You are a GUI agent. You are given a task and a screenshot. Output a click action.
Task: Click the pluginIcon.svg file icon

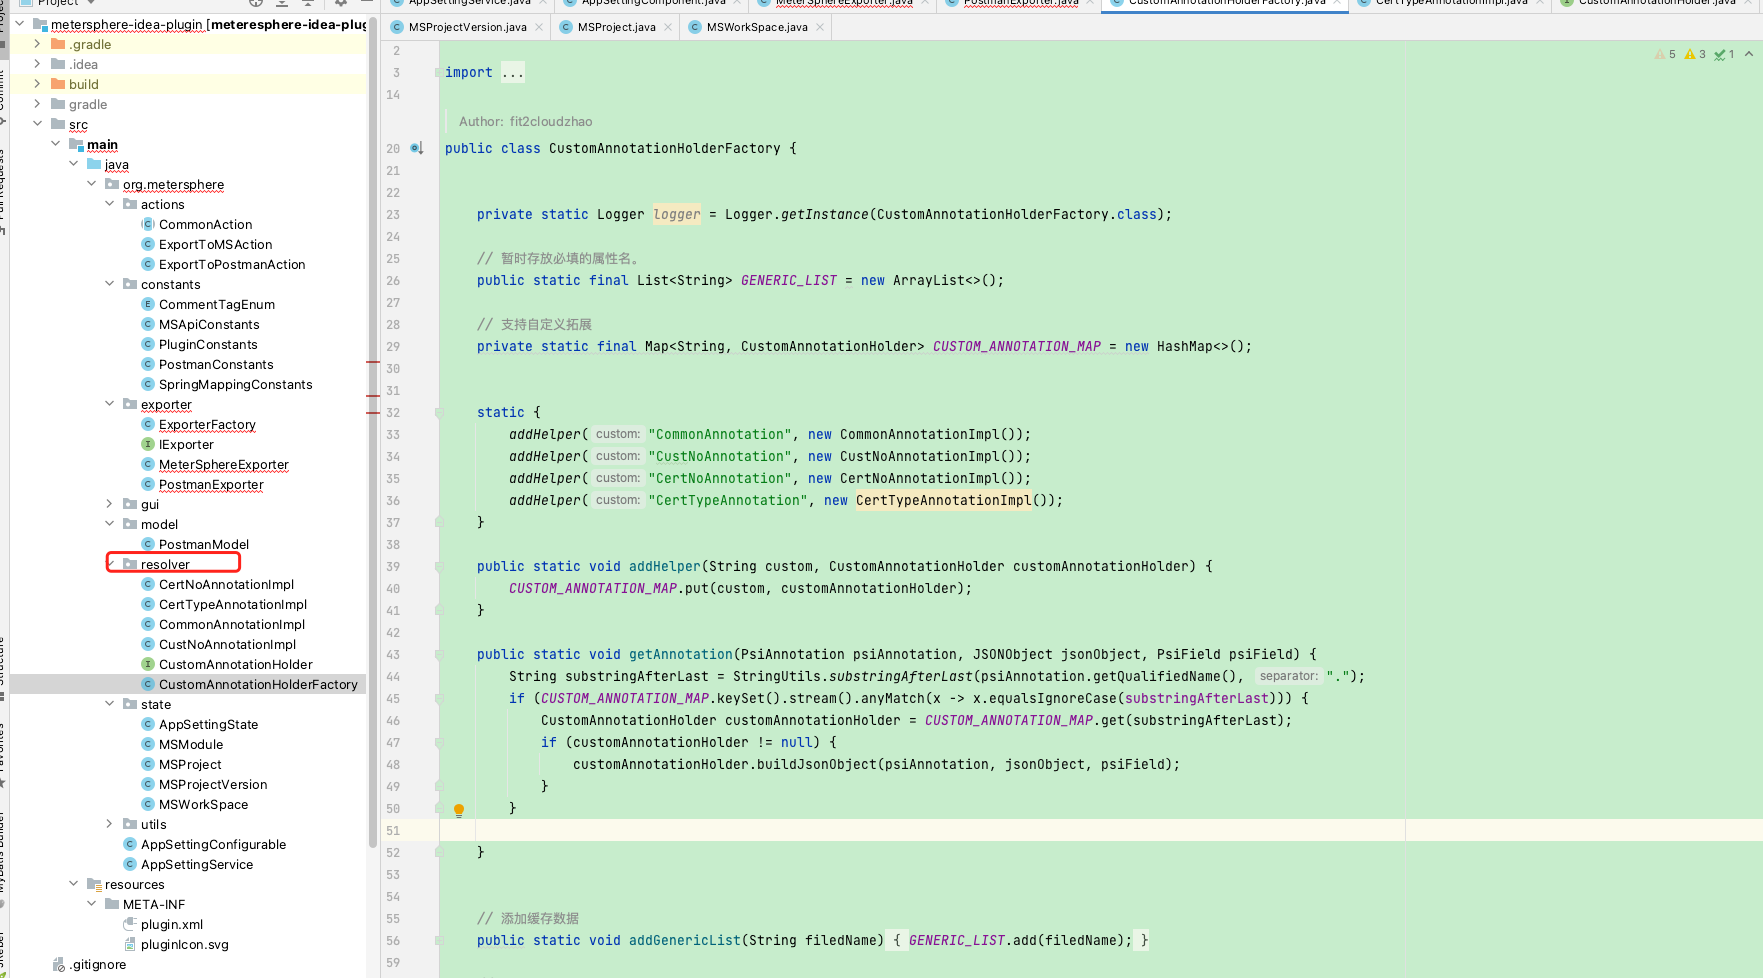[130, 944]
